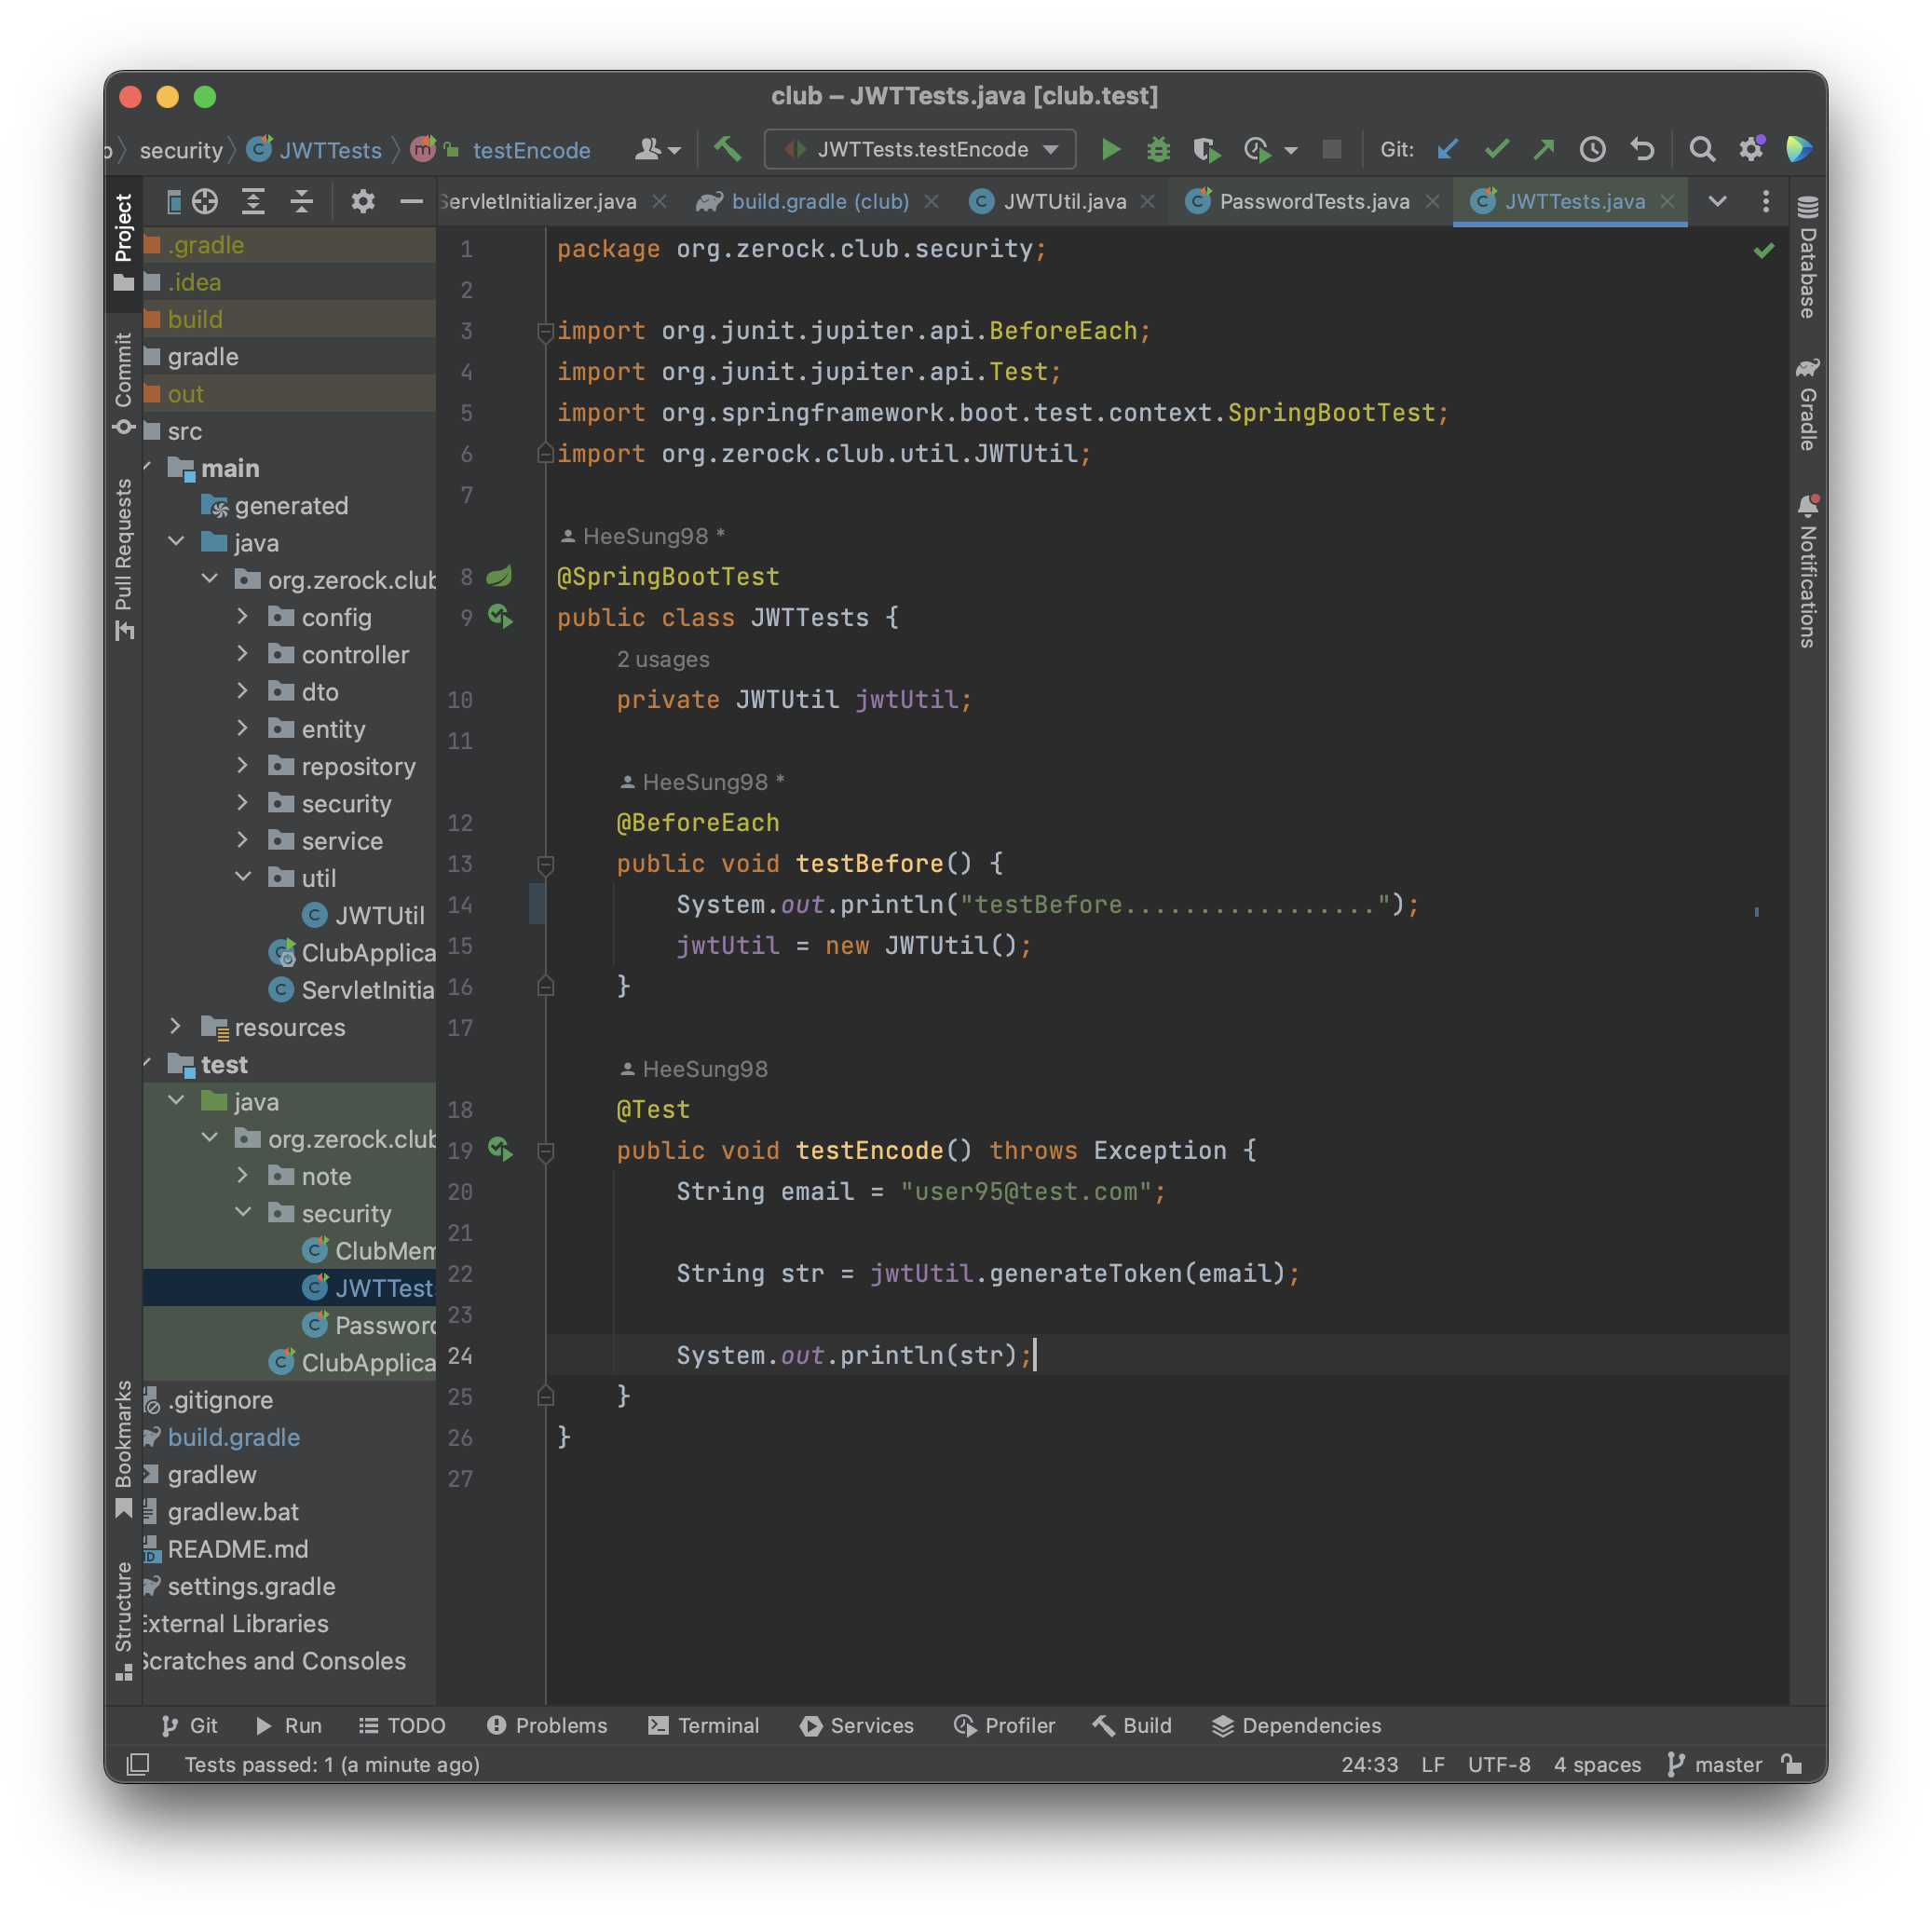Expand the config package folder

[242, 617]
